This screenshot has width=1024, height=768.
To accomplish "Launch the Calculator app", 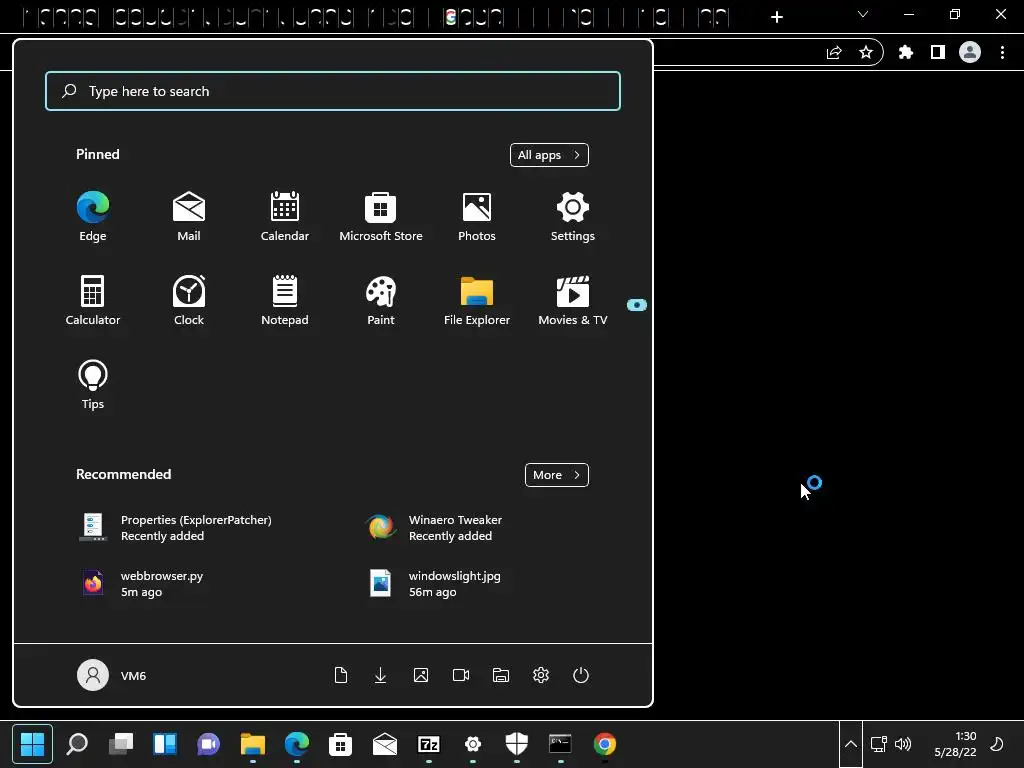I will click(93, 300).
